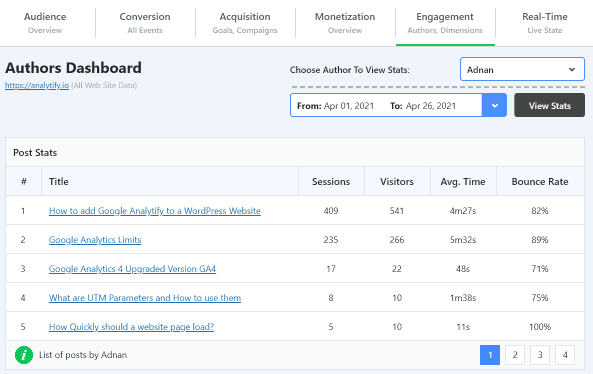The width and height of the screenshot is (593, 374).
Task: Click the 75% bounce rate cell
Action: (x=540, y=298)
